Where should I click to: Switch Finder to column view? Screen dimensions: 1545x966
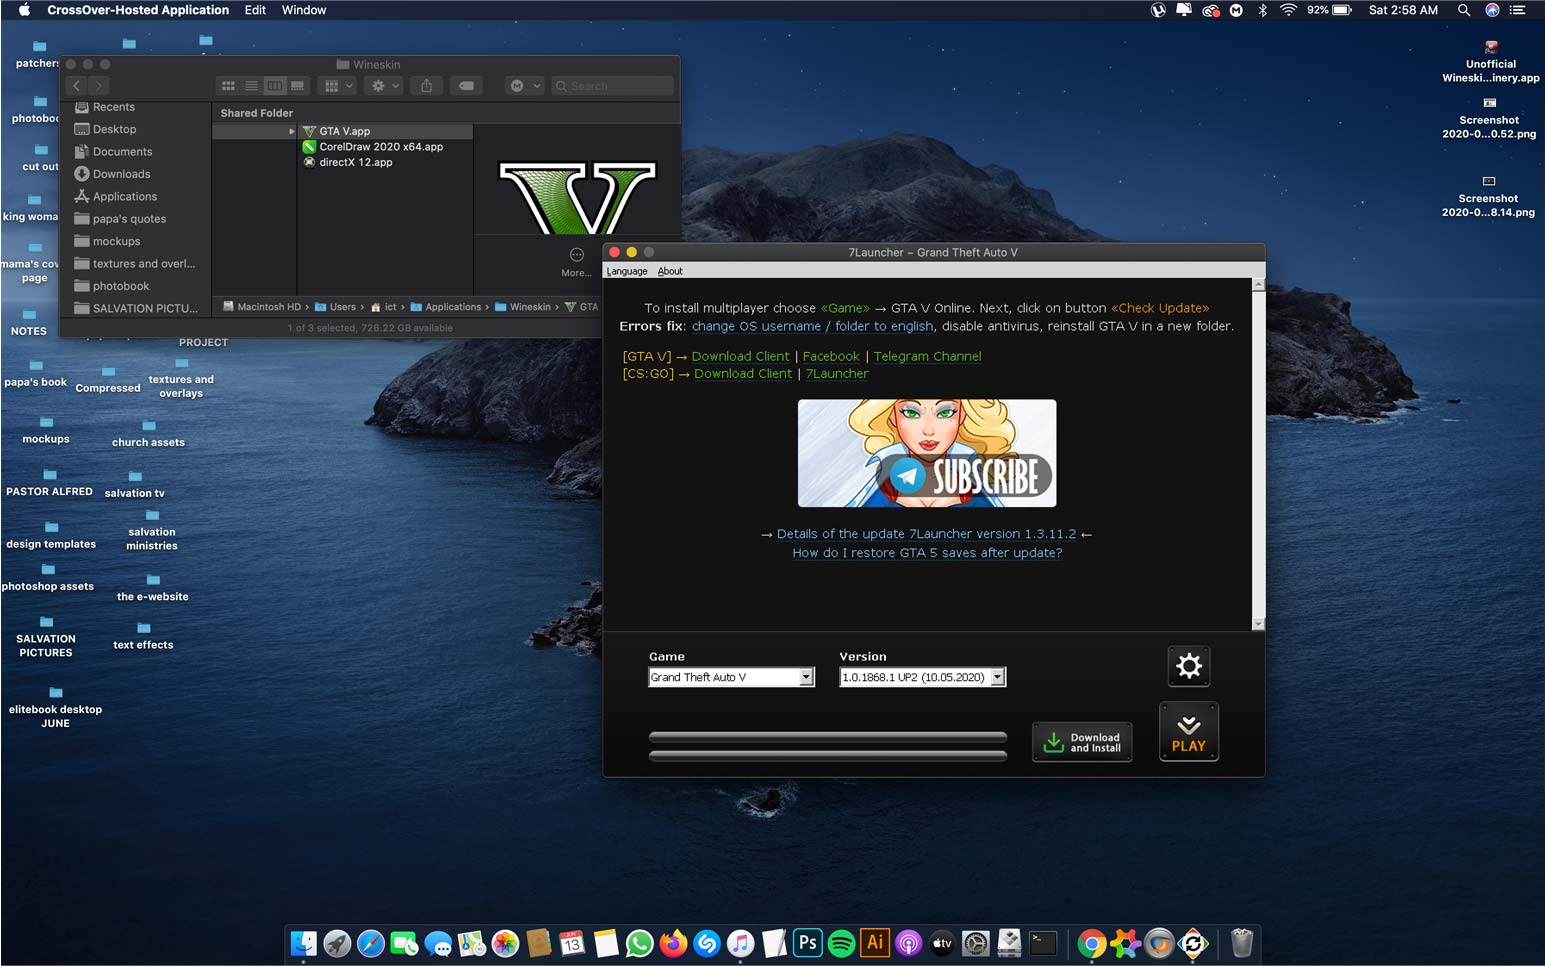274,86
